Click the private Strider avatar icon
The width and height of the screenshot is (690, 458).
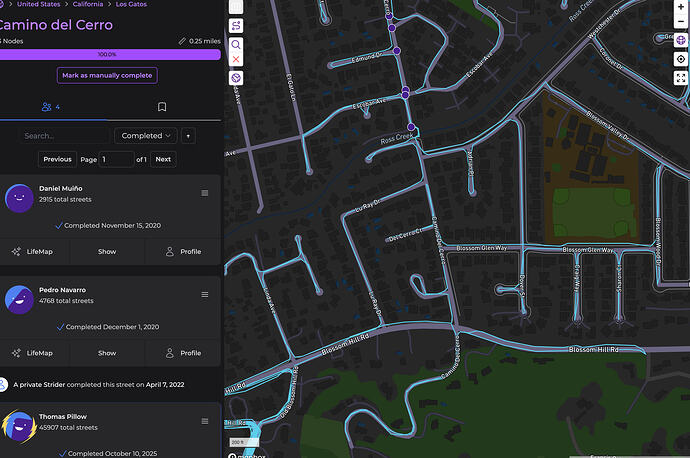point(2,385)
